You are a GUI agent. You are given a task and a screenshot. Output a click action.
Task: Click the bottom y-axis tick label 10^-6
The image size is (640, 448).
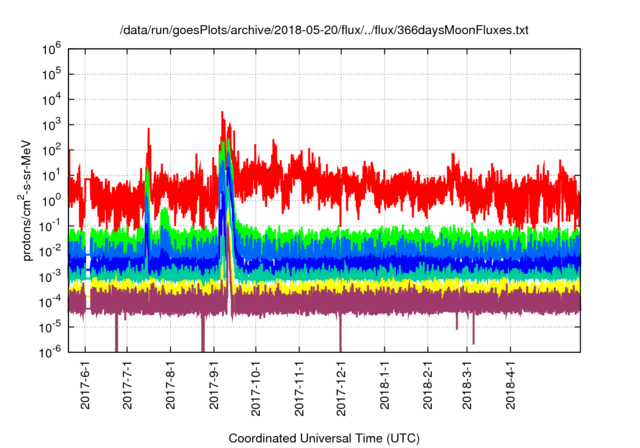coord(51,351)
